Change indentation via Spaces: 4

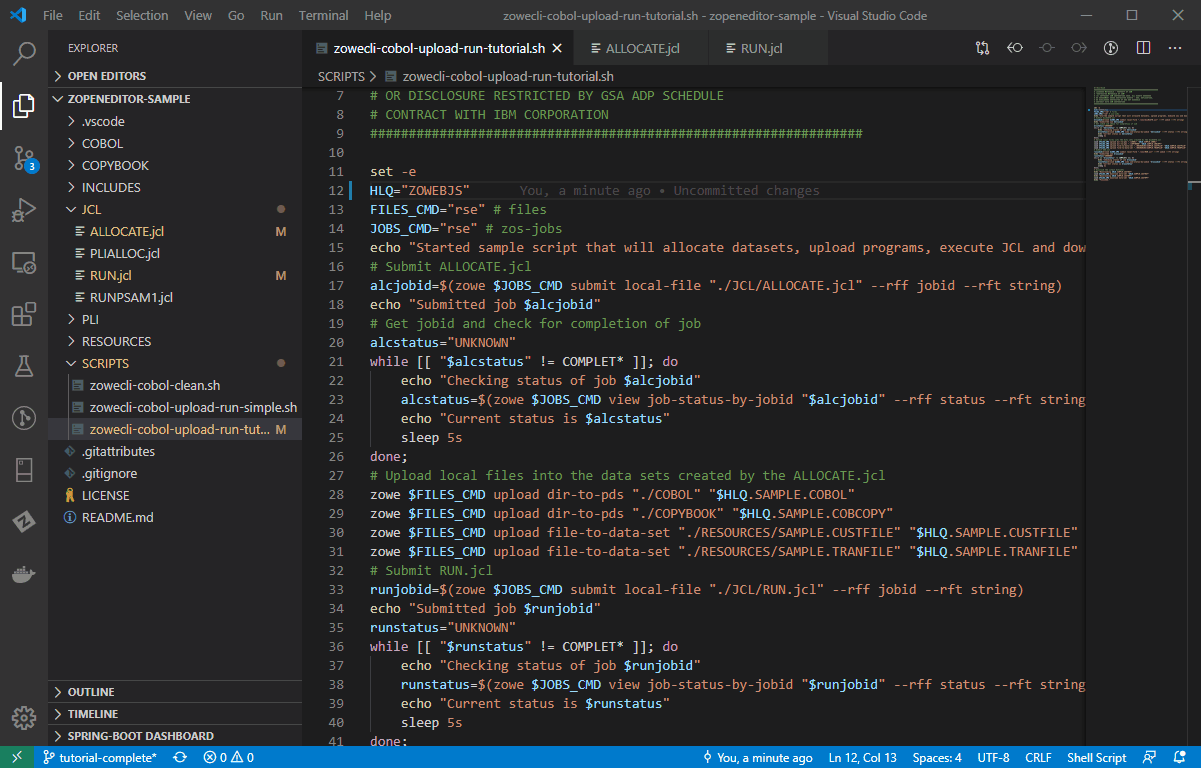point(936,757)
